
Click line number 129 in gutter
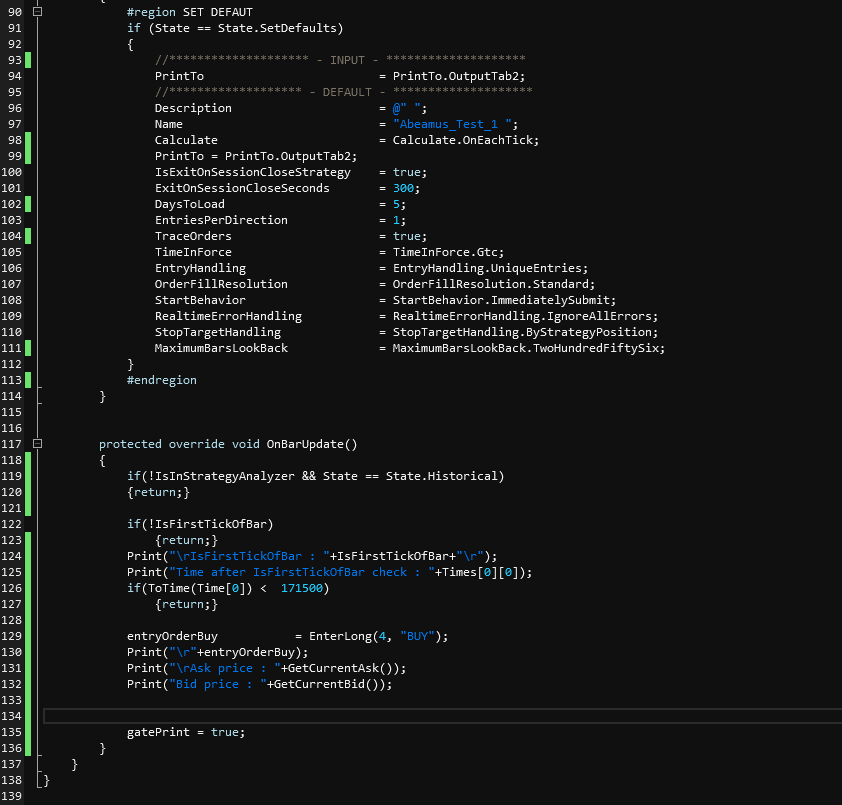click(12, 636)
